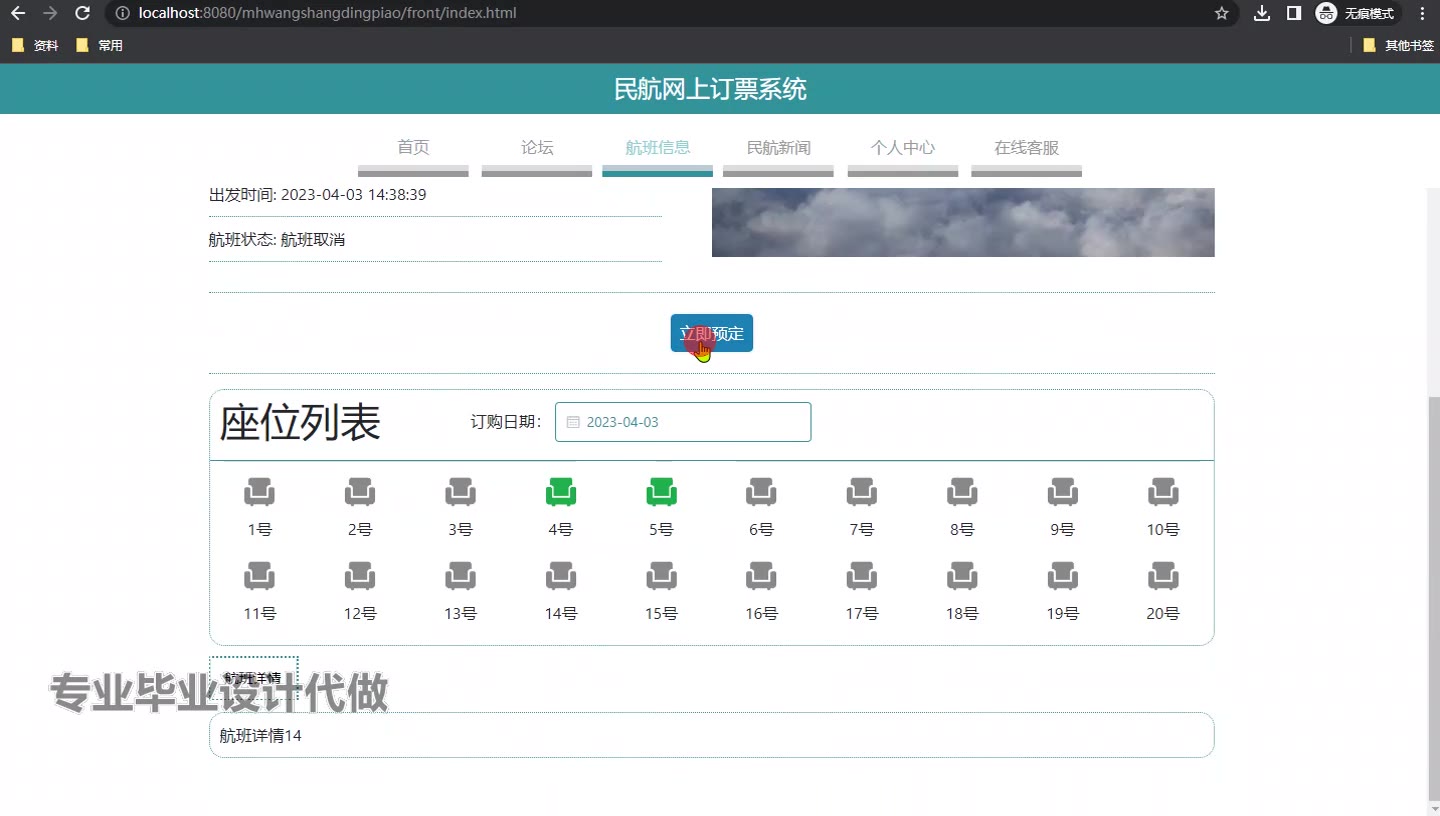Click the browser address bar

pos(660,13)
